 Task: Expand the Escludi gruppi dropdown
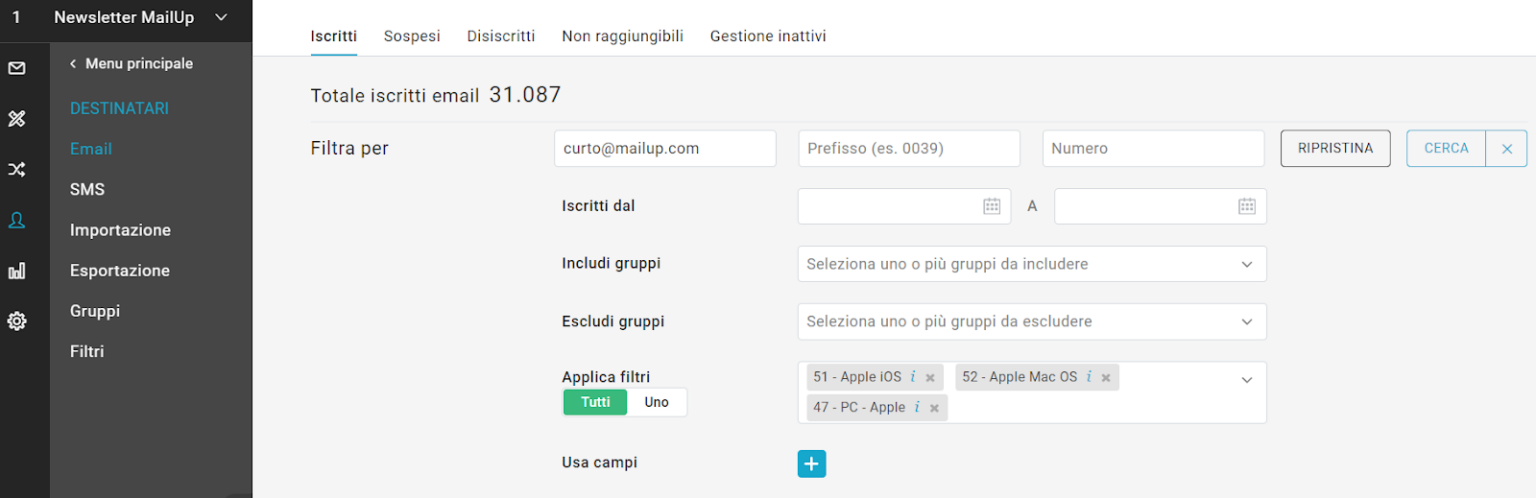tap(1246, 322)
